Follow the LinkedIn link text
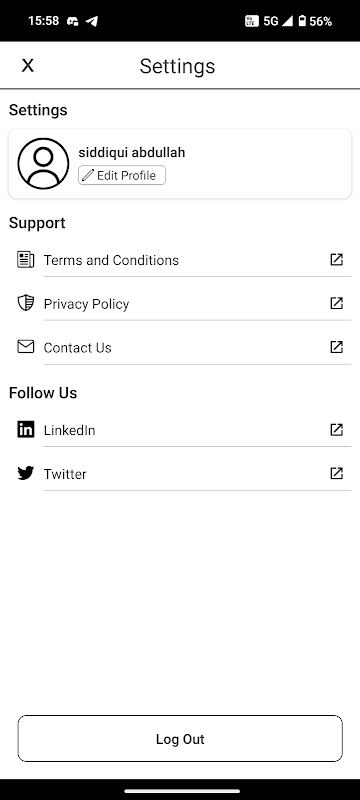 [69, 430]
